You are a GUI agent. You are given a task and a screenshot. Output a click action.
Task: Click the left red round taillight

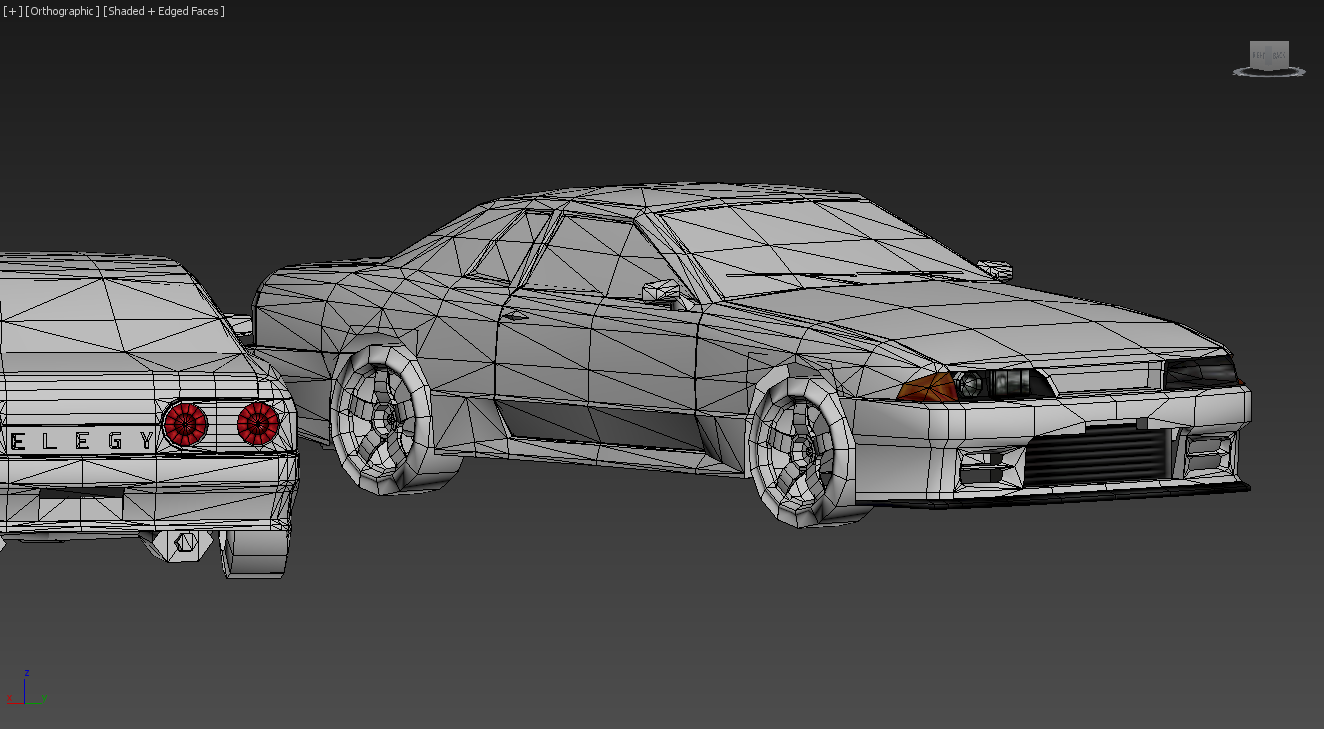point(185,424)
